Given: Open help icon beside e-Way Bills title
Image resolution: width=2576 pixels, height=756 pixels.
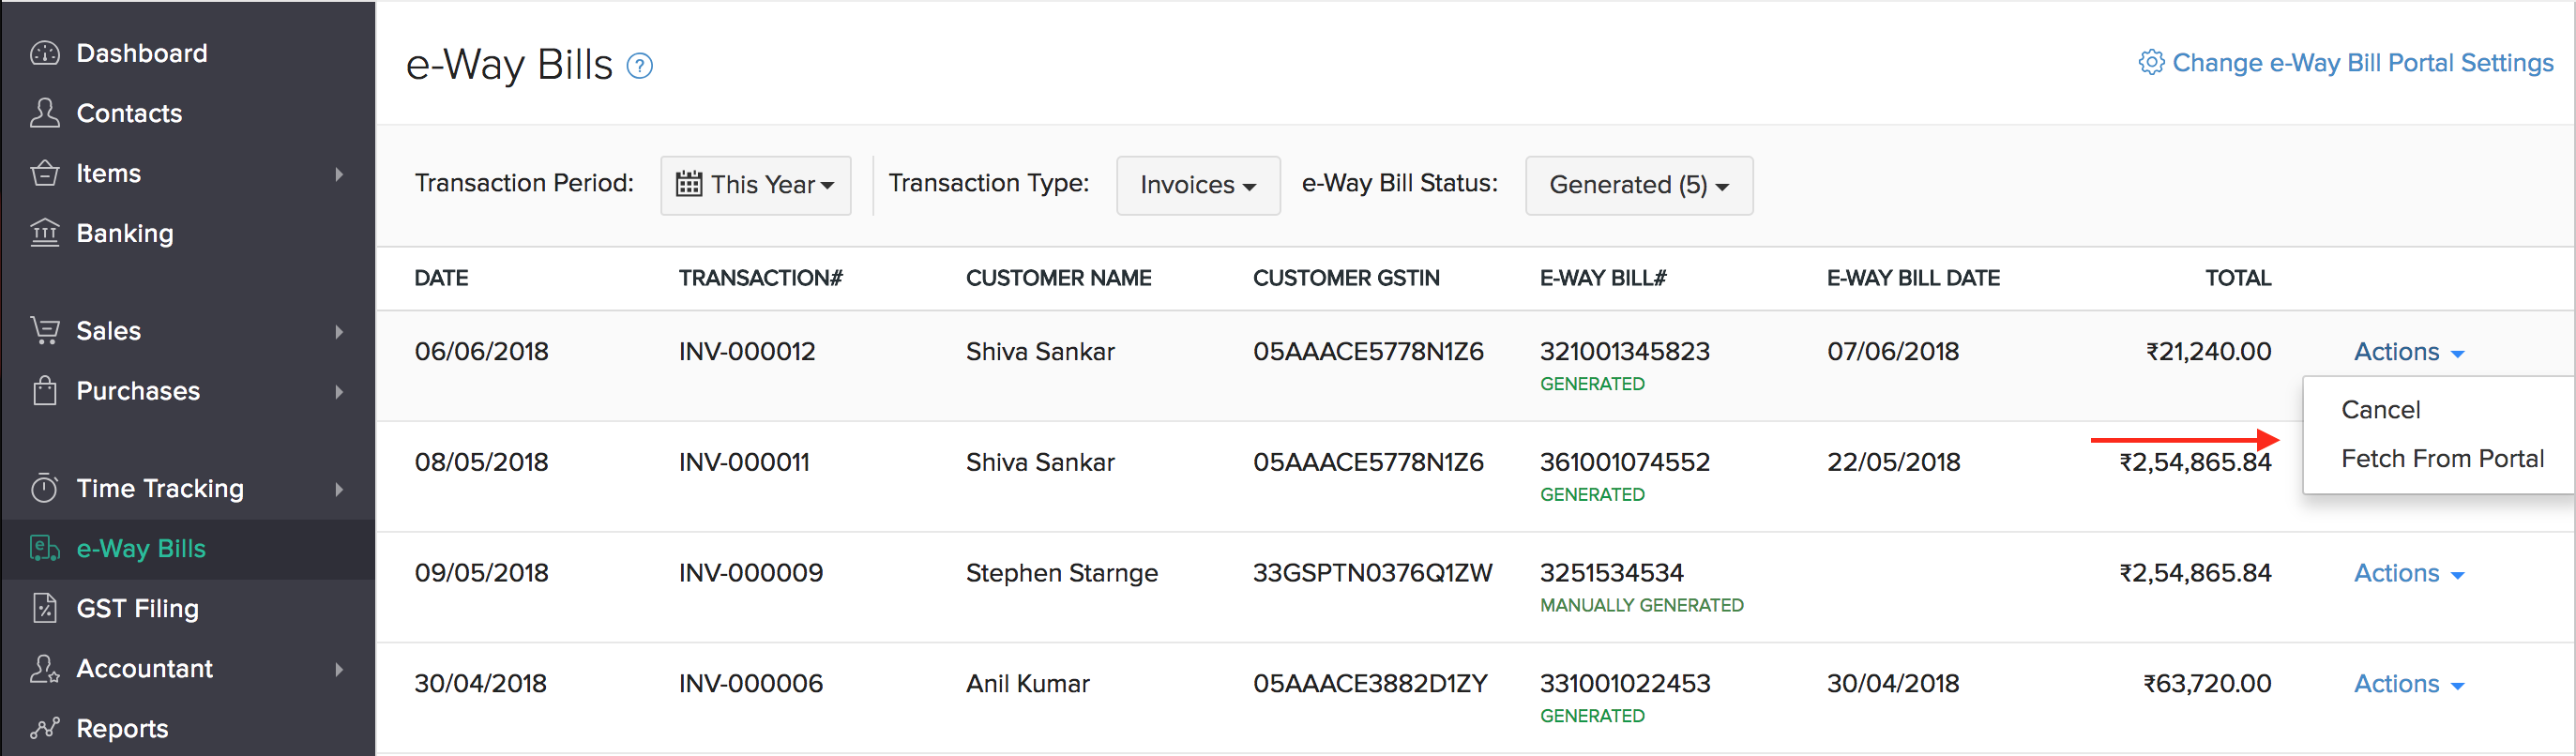Looking at the screenshot, I should point(640,66).
